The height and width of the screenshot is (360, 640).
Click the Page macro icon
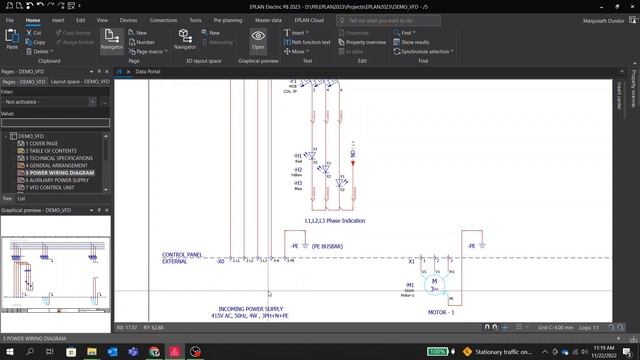point(132,51)
